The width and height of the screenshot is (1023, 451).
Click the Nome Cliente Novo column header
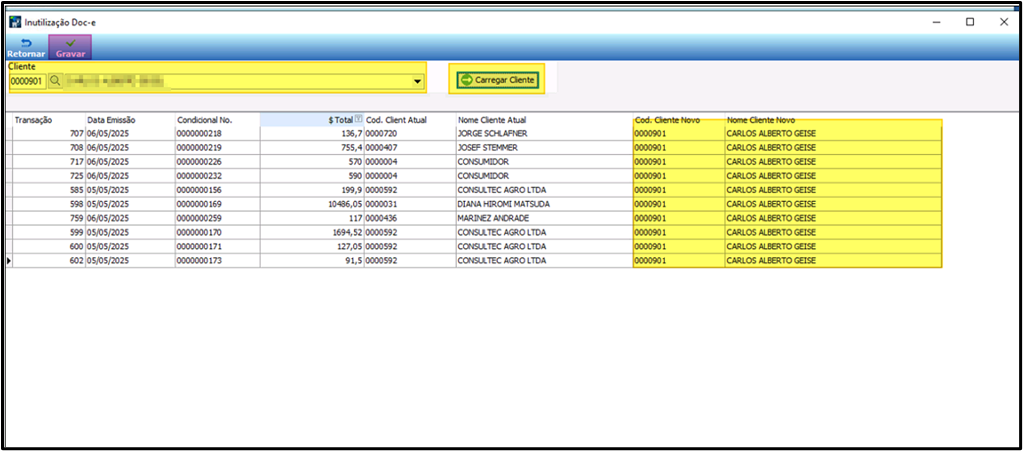tap(833, 120)
